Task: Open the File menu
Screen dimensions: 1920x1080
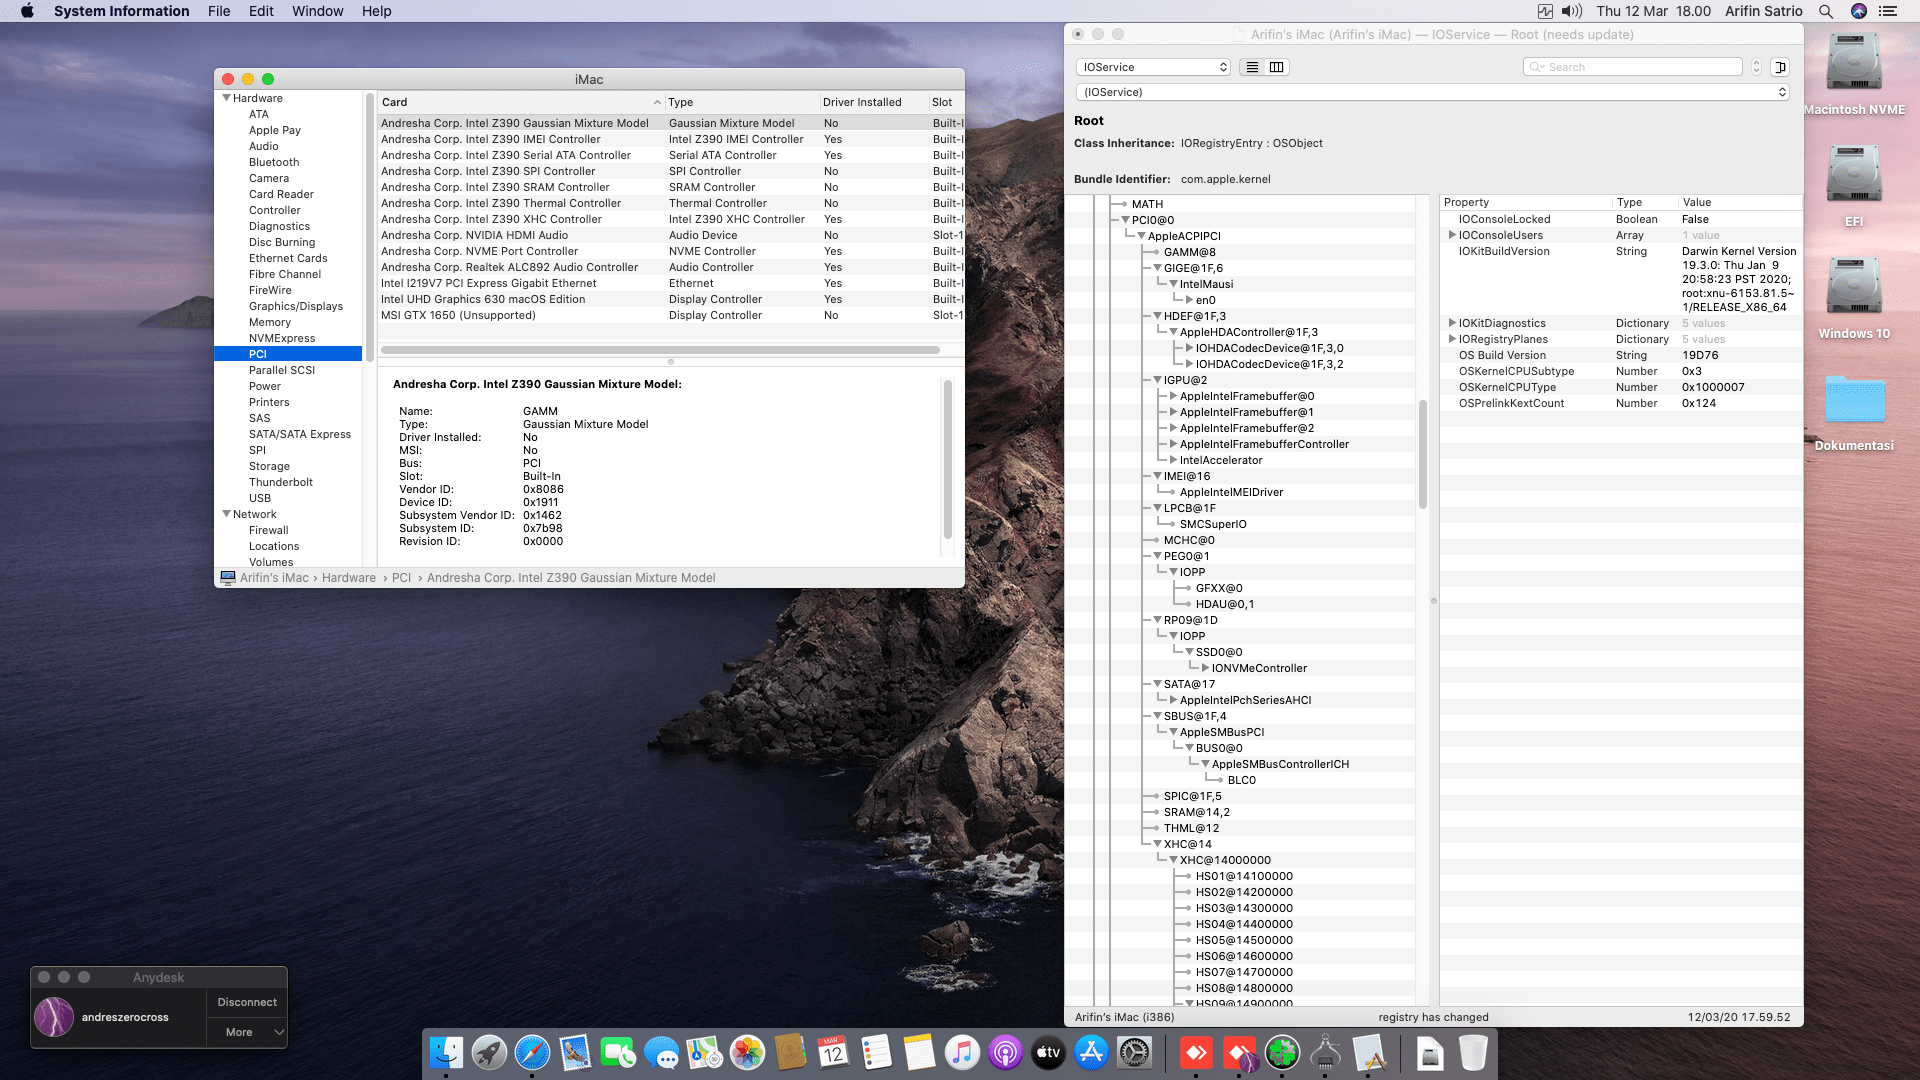Action: point(219,11)
